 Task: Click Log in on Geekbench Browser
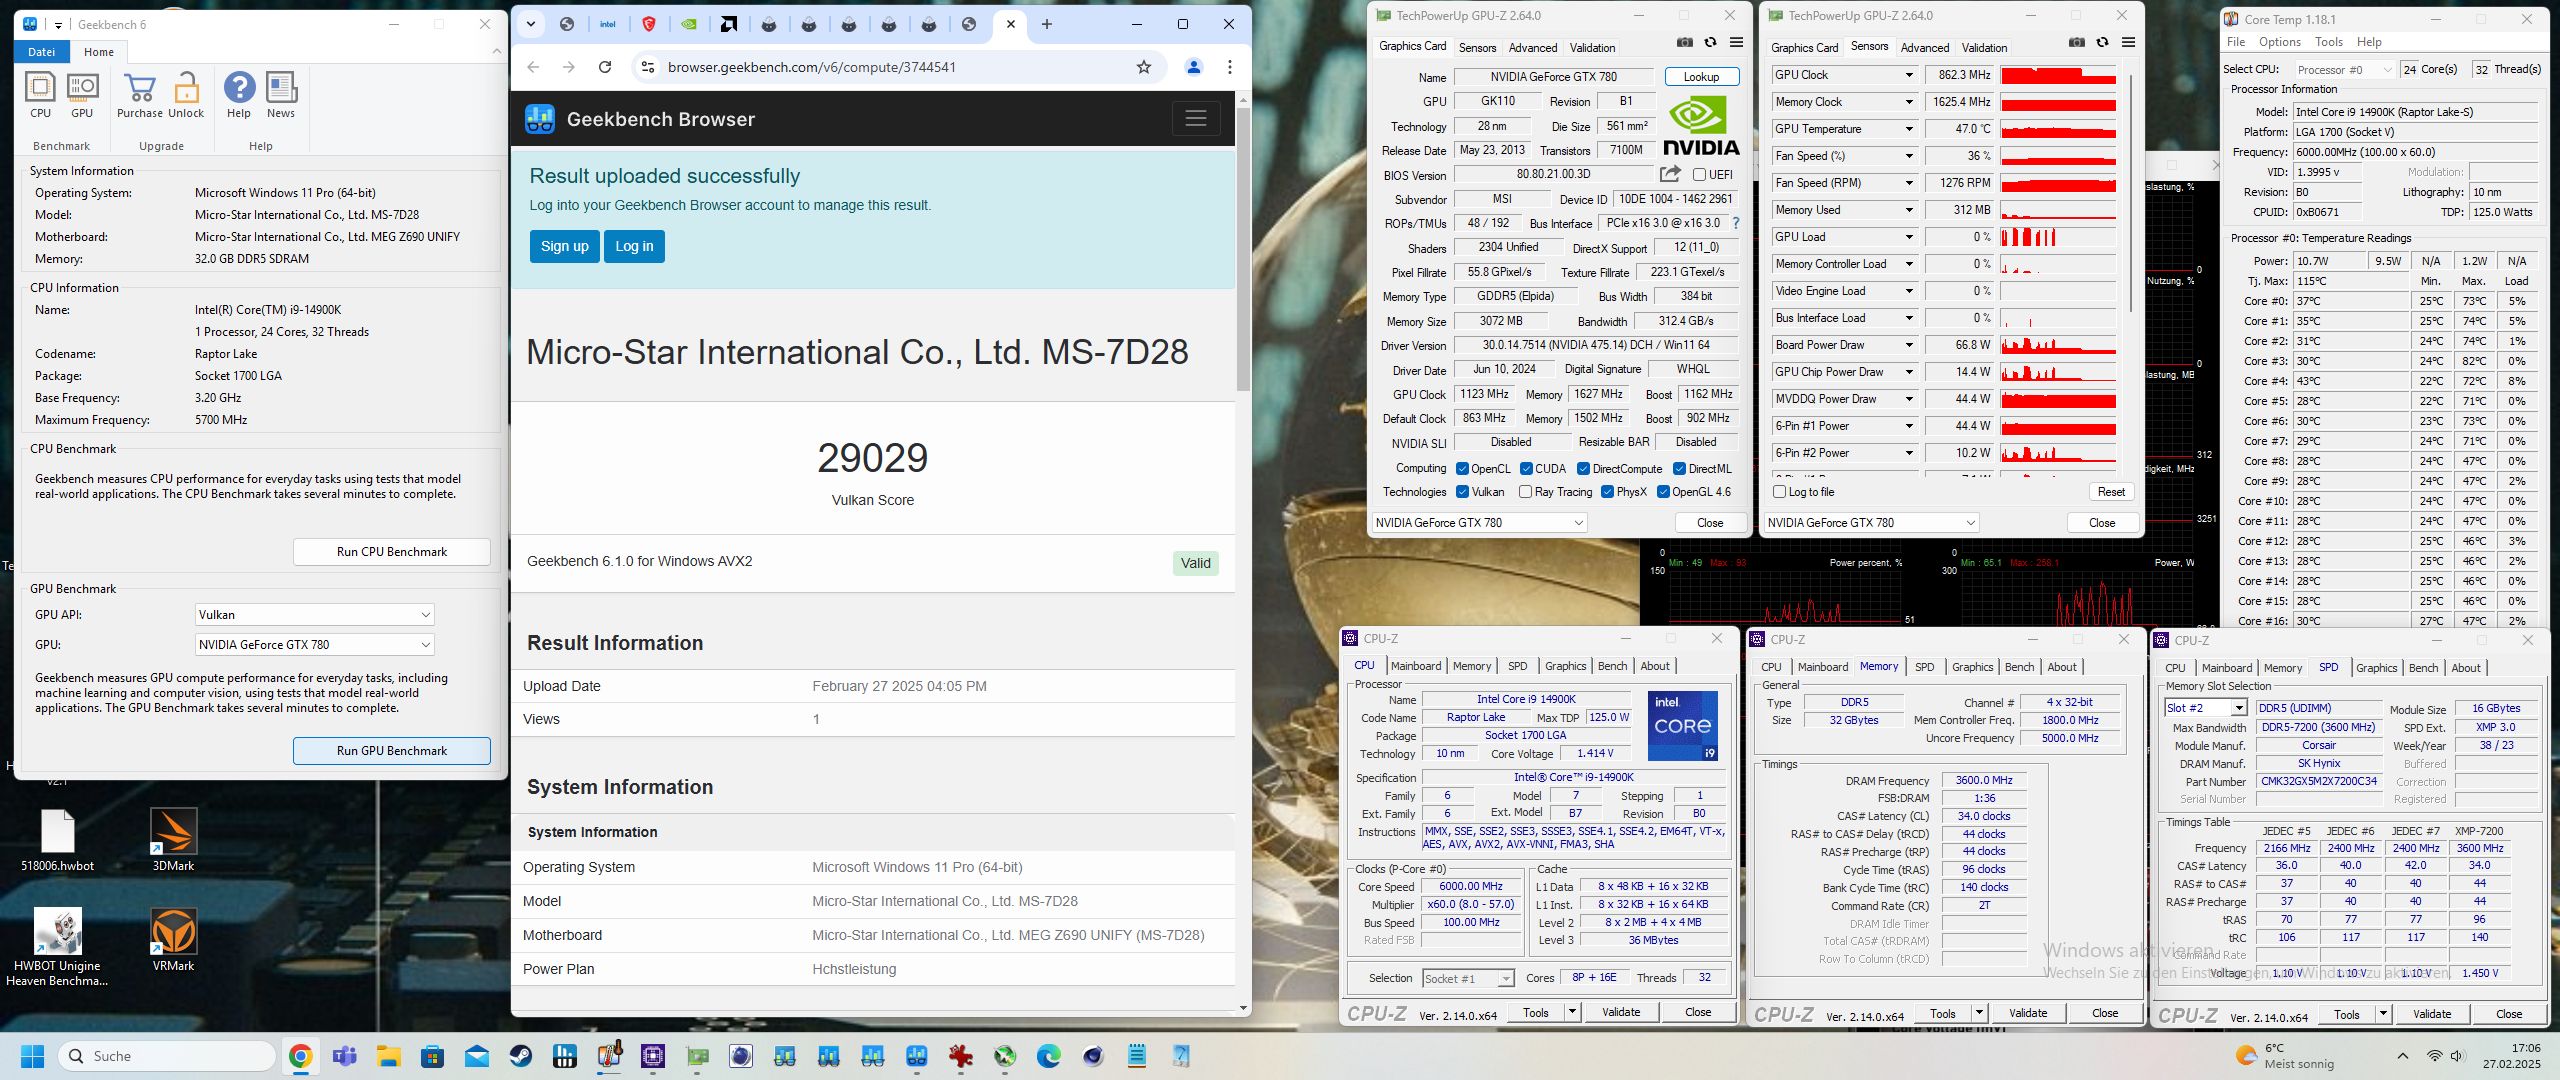click(x=634, y=246)
